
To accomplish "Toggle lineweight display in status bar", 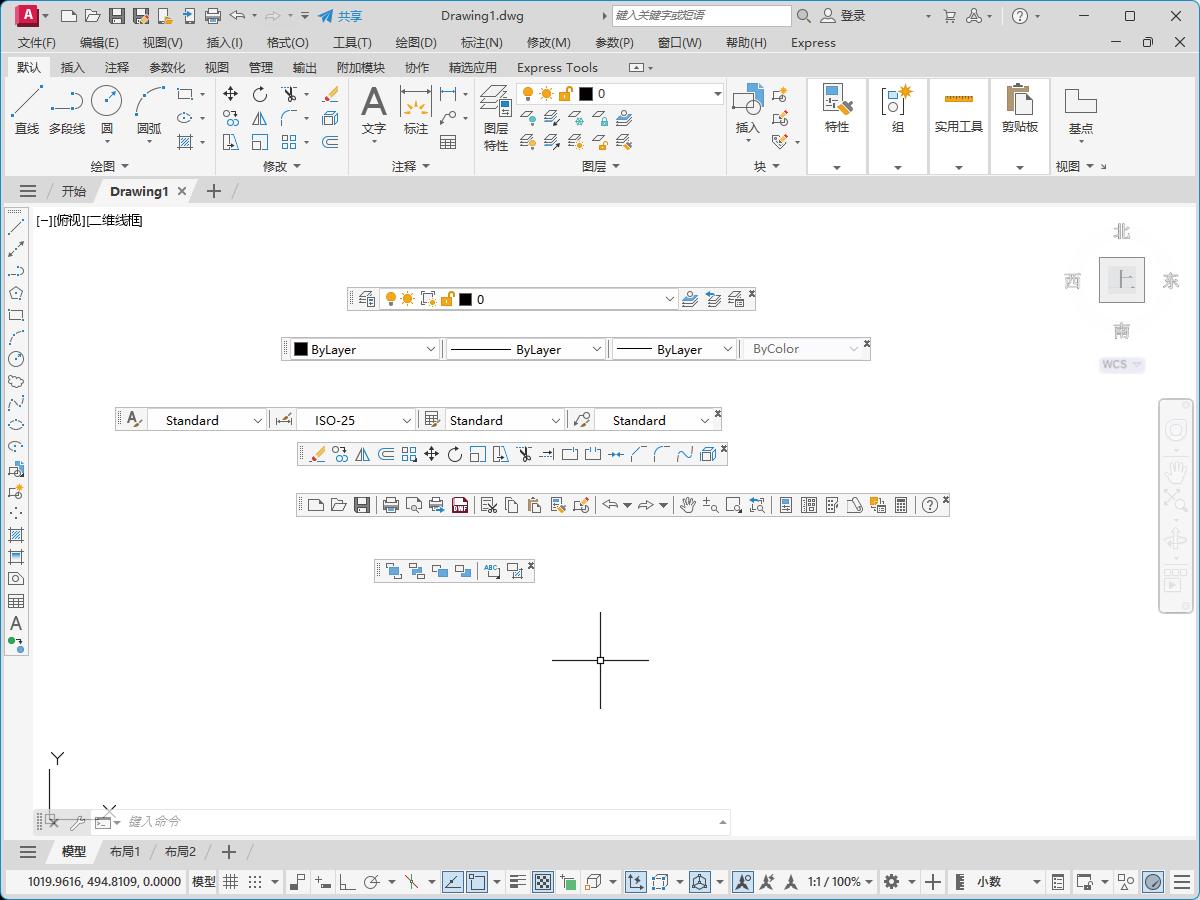I will (517, 882).
